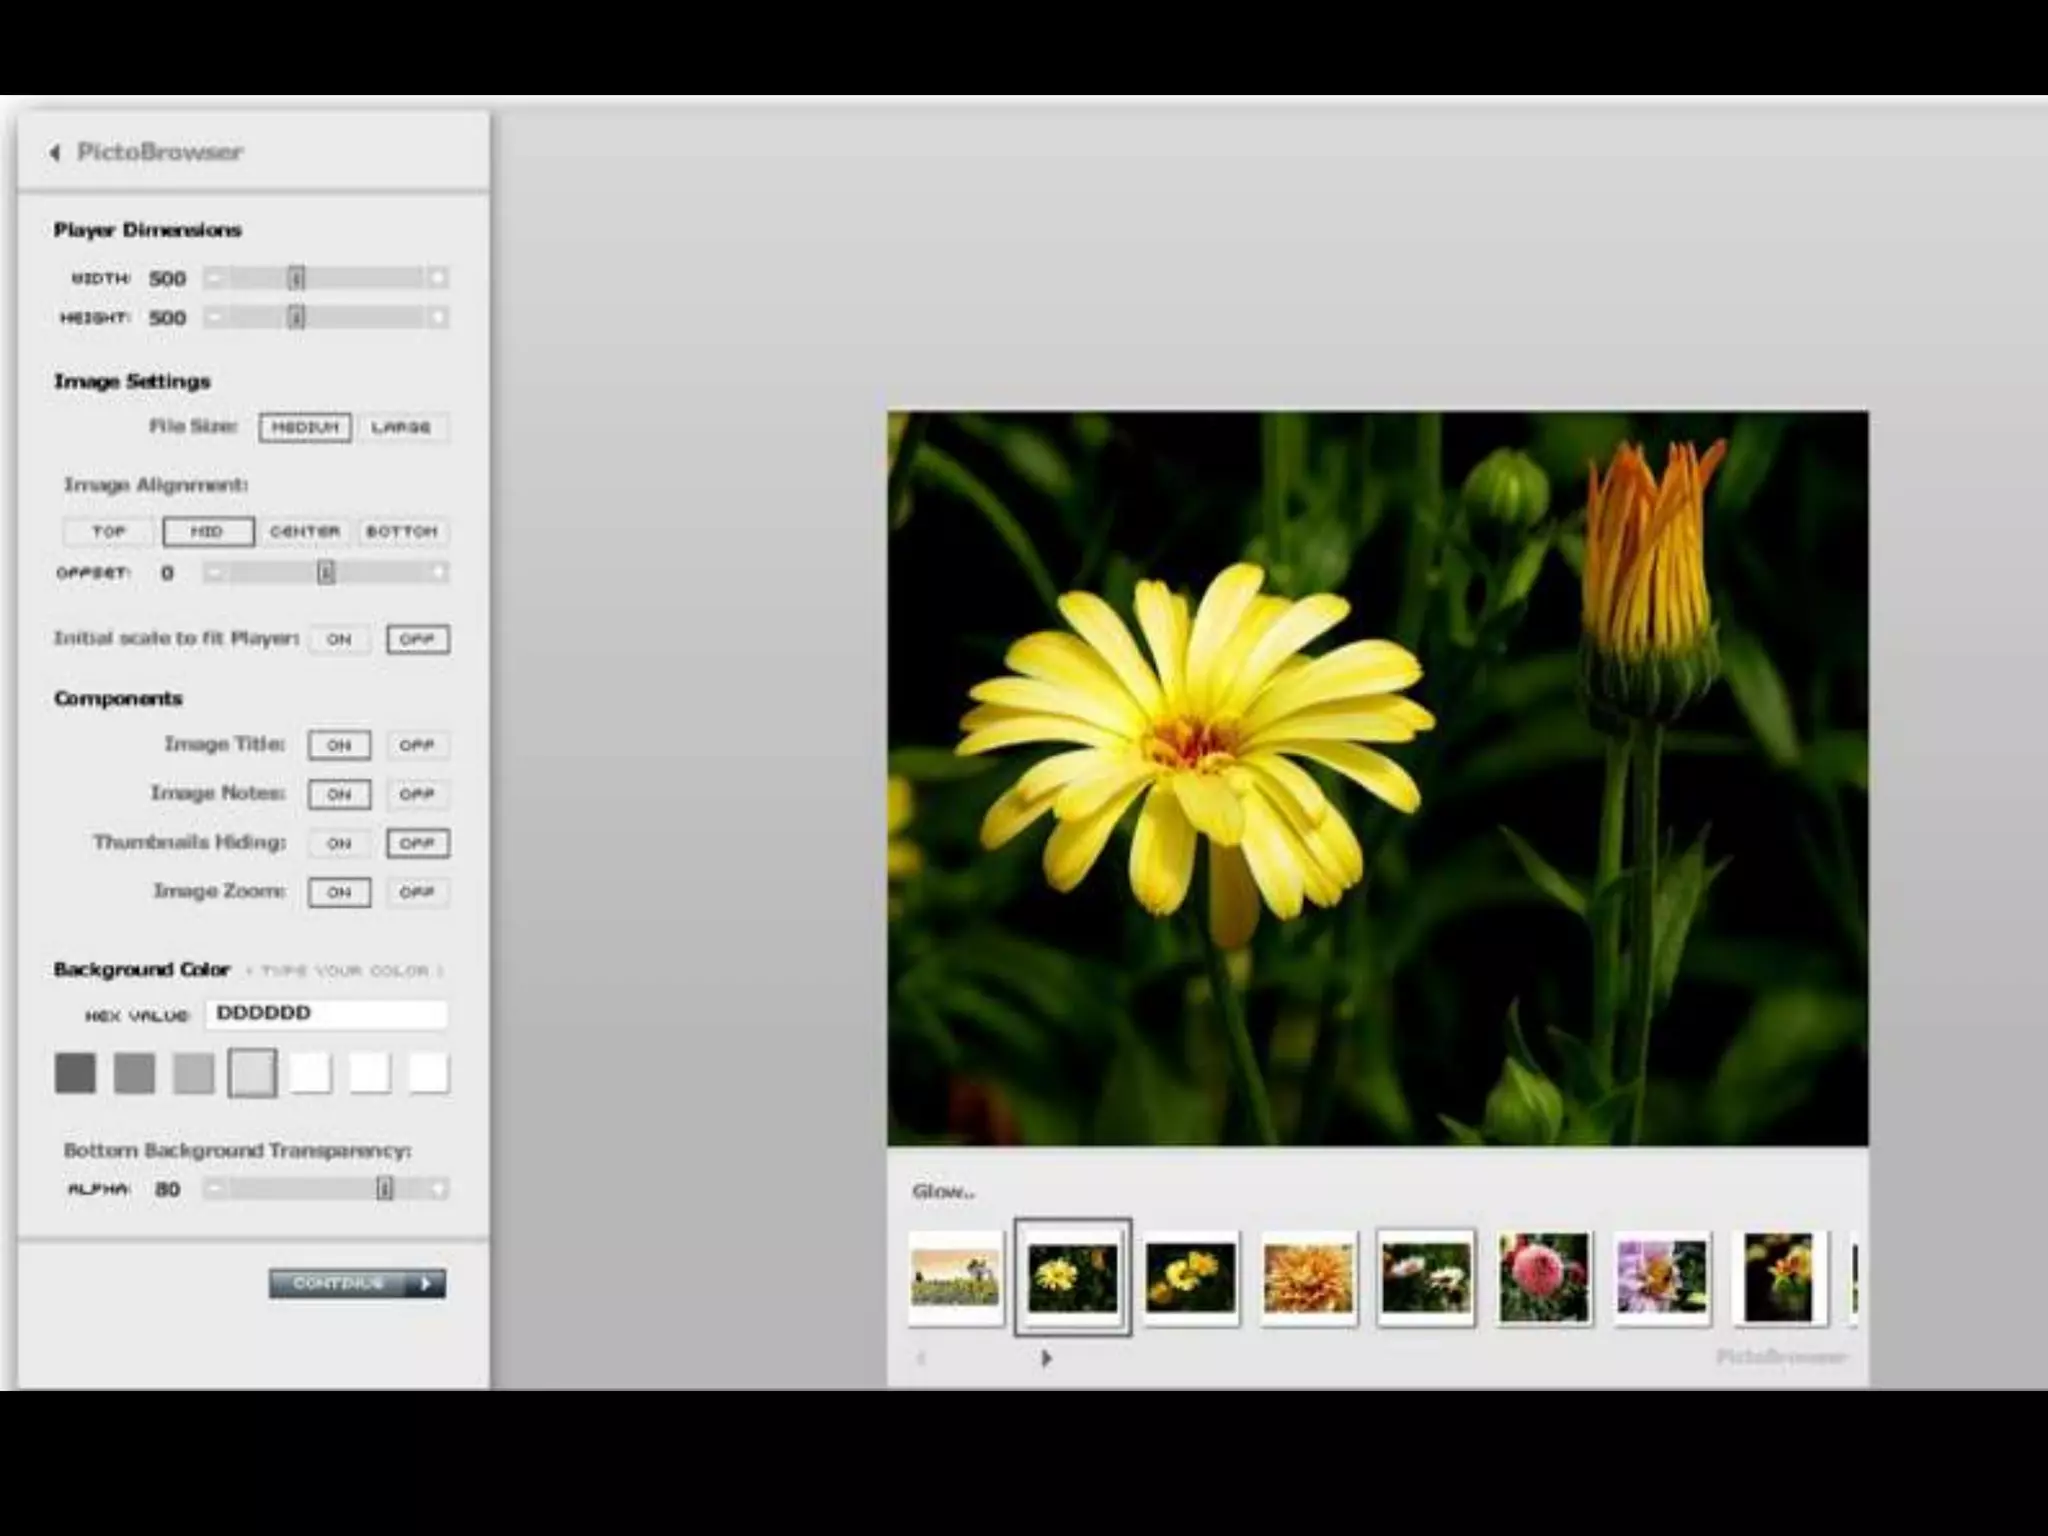The width and height of the screenshot is (2048, 1536).
Task: Click width slider plus icon
Action: 438,278
